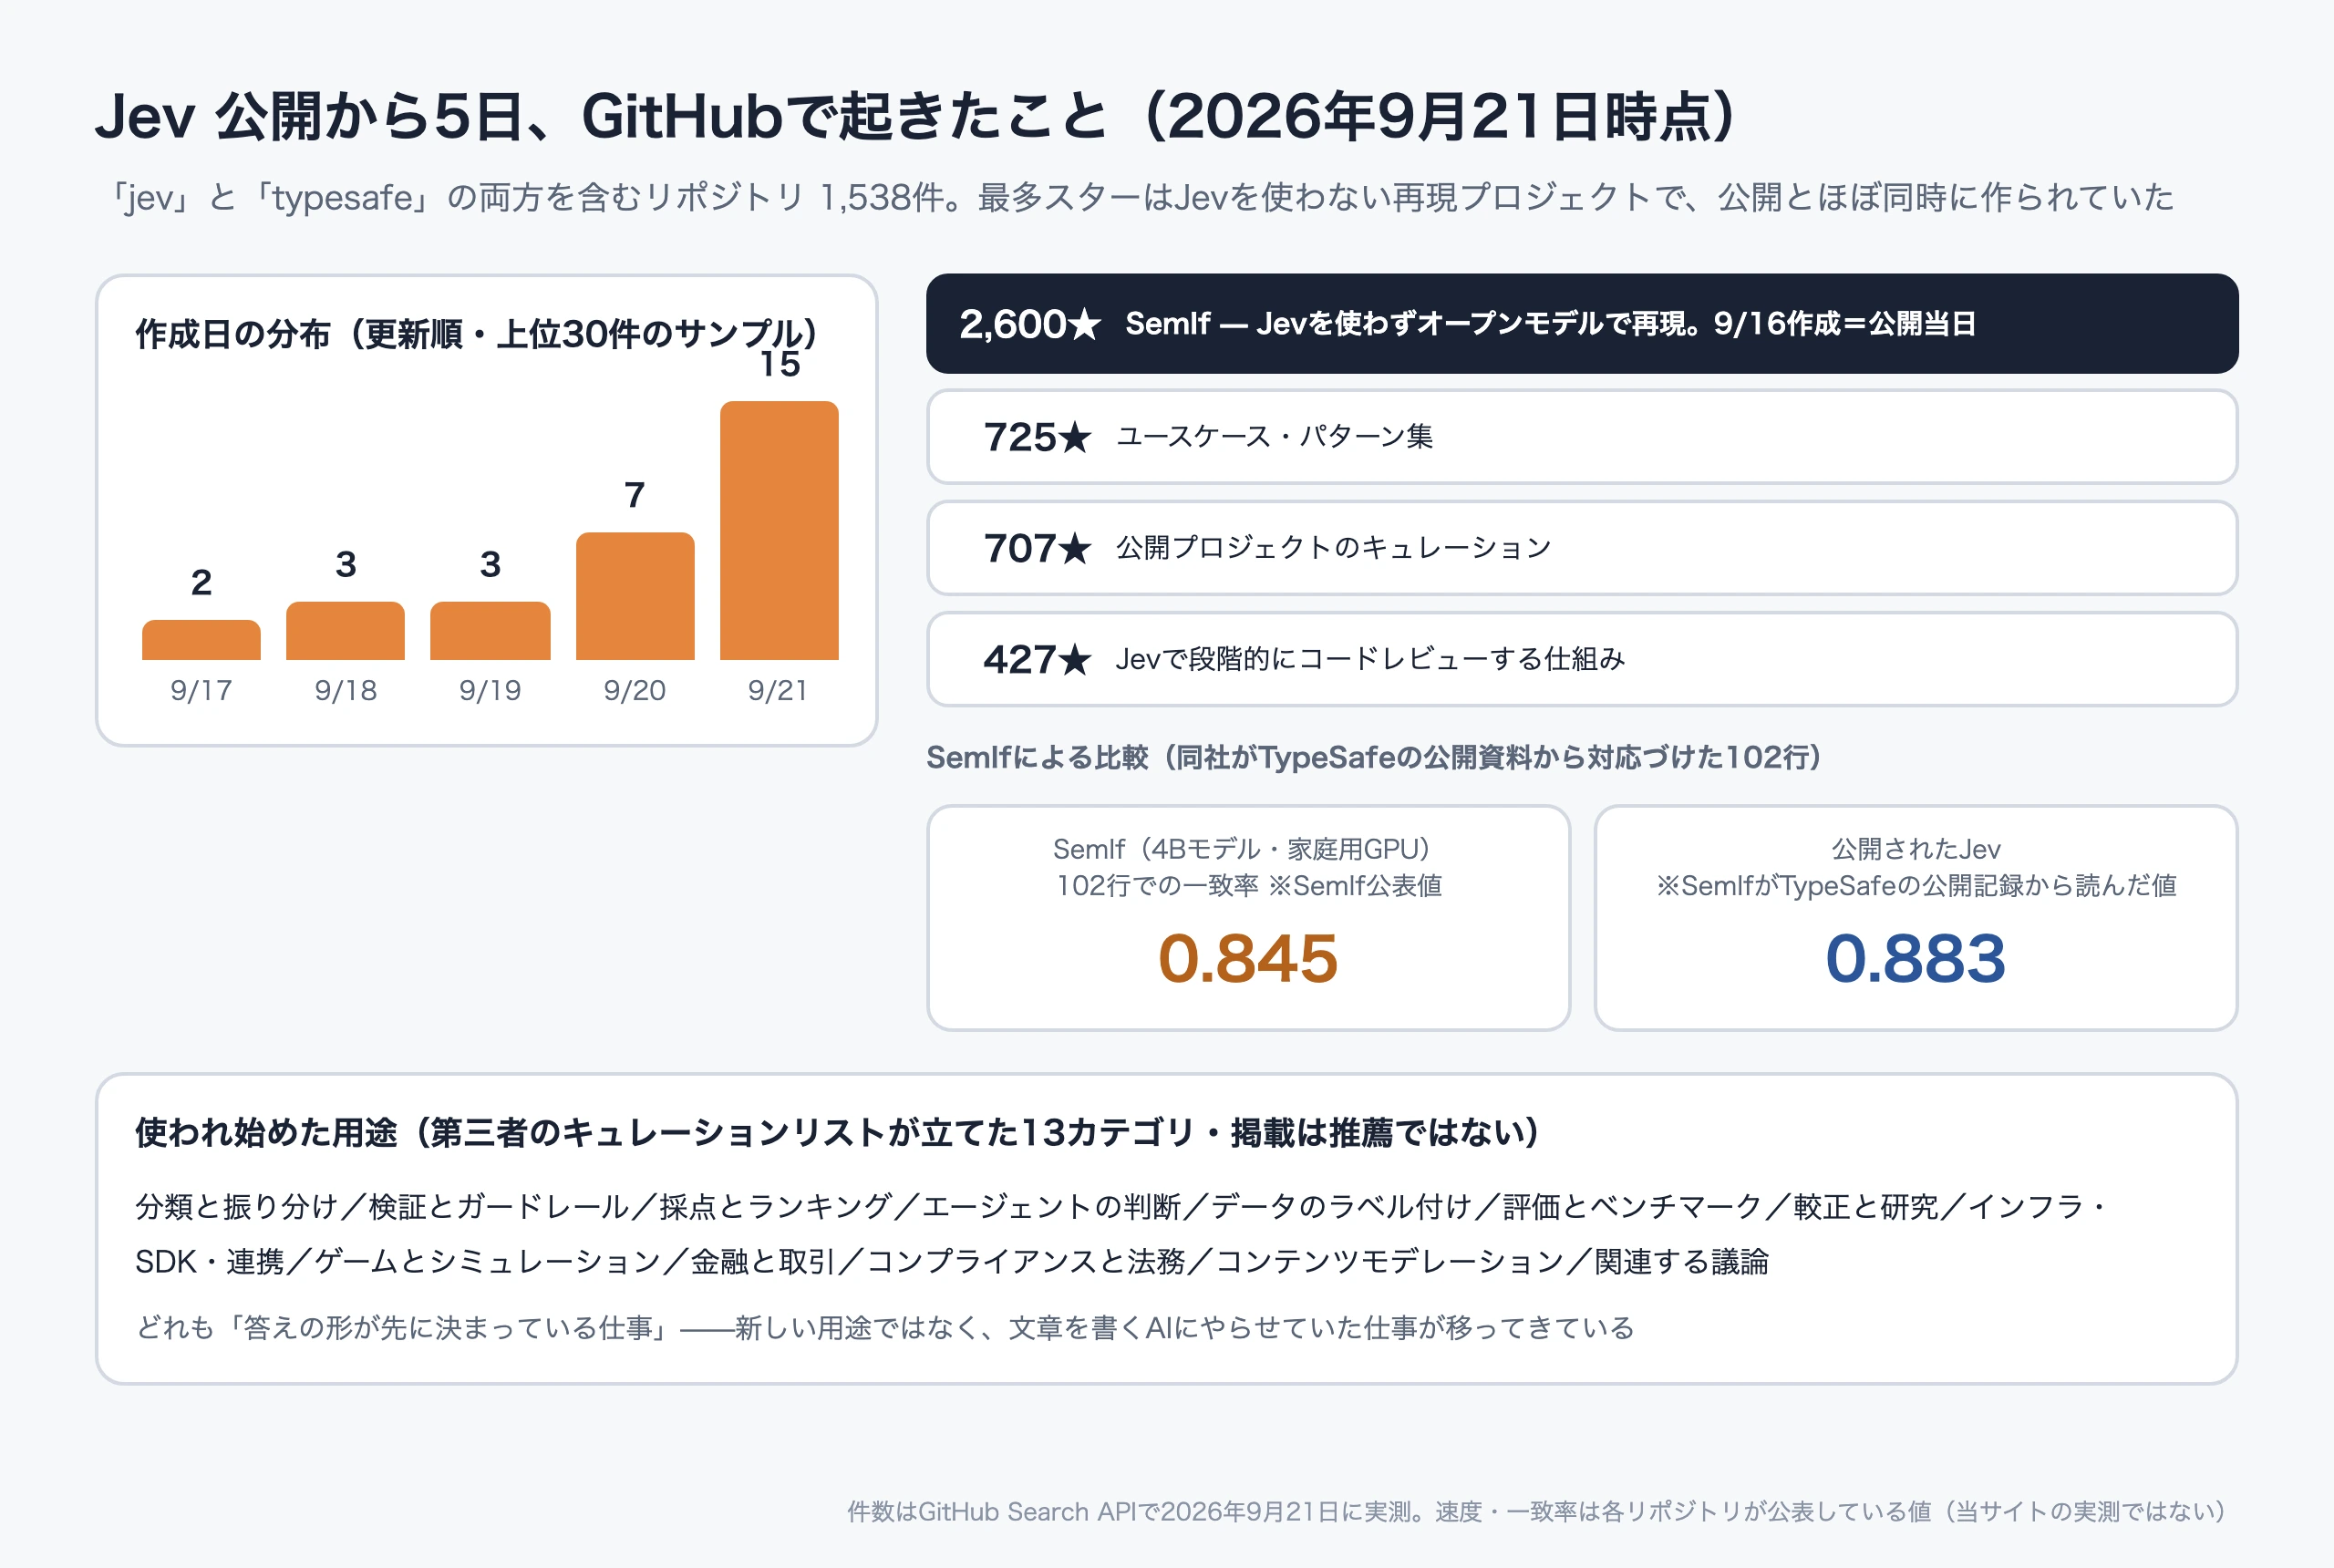The image size is (2334, 1568).
Task: Click the 427★ star count
Action: tap(1037, 659)
